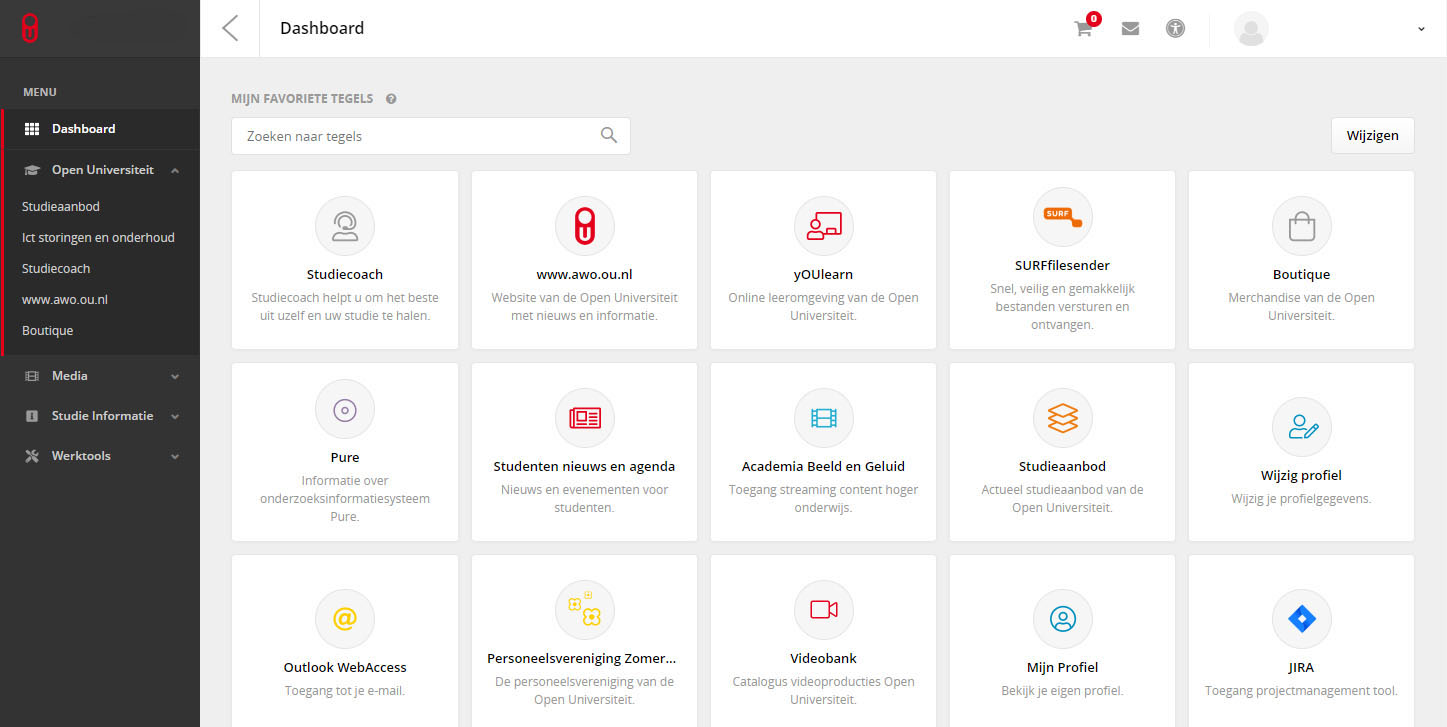Focus the Zoeken naar tegels field

431,136
